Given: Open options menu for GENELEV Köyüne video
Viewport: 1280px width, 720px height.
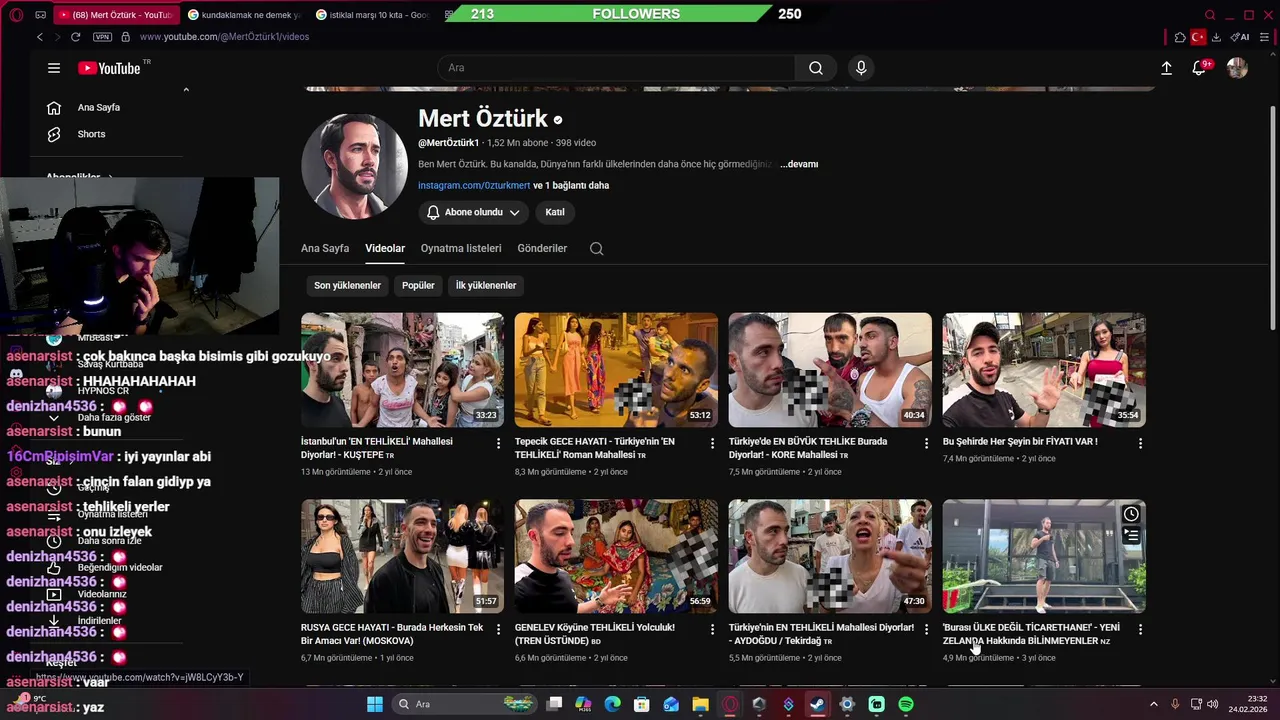Looking at the screenshot, I should [x=713, y=629].
